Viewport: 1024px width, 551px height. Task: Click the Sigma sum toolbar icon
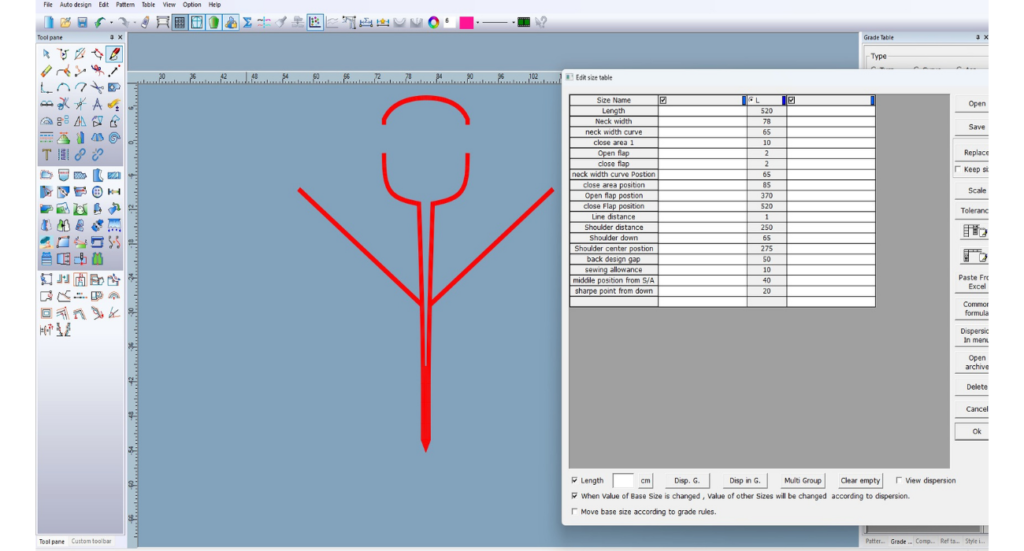pos(248,22)
